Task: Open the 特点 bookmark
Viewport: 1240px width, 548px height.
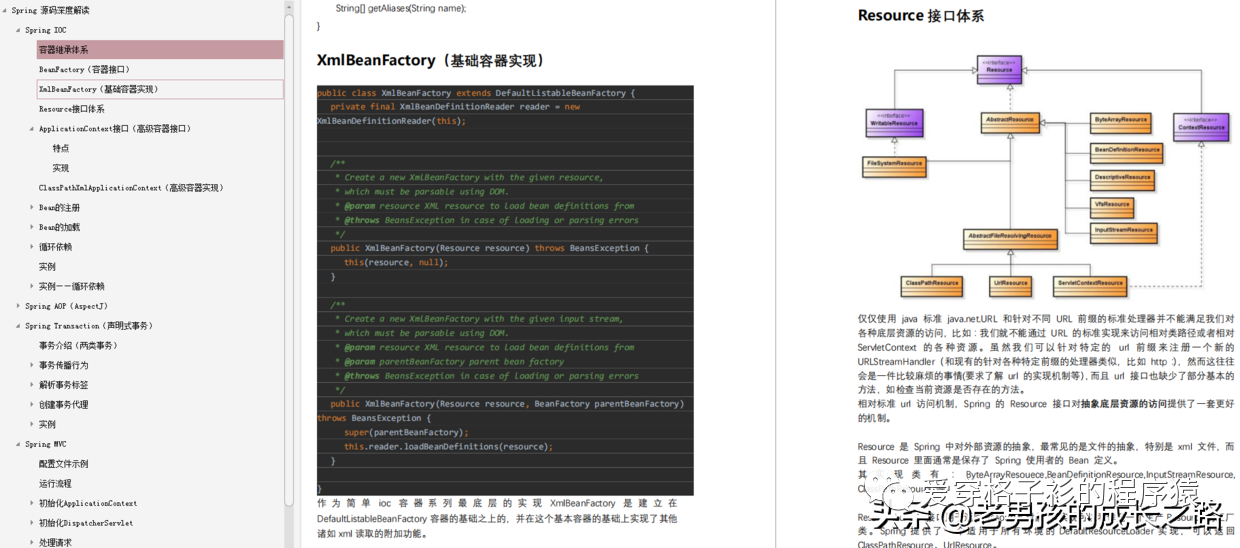Action: coord(61,148)
